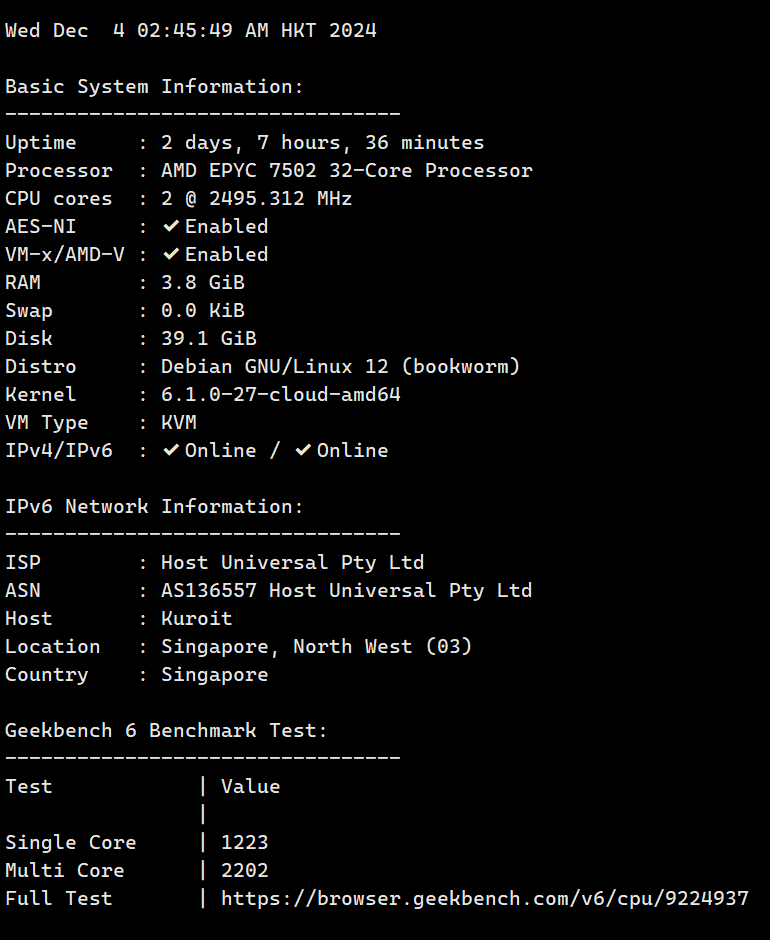Click the 39.1 GiB disk value
The image size is (770, 940).
[208, 338]
